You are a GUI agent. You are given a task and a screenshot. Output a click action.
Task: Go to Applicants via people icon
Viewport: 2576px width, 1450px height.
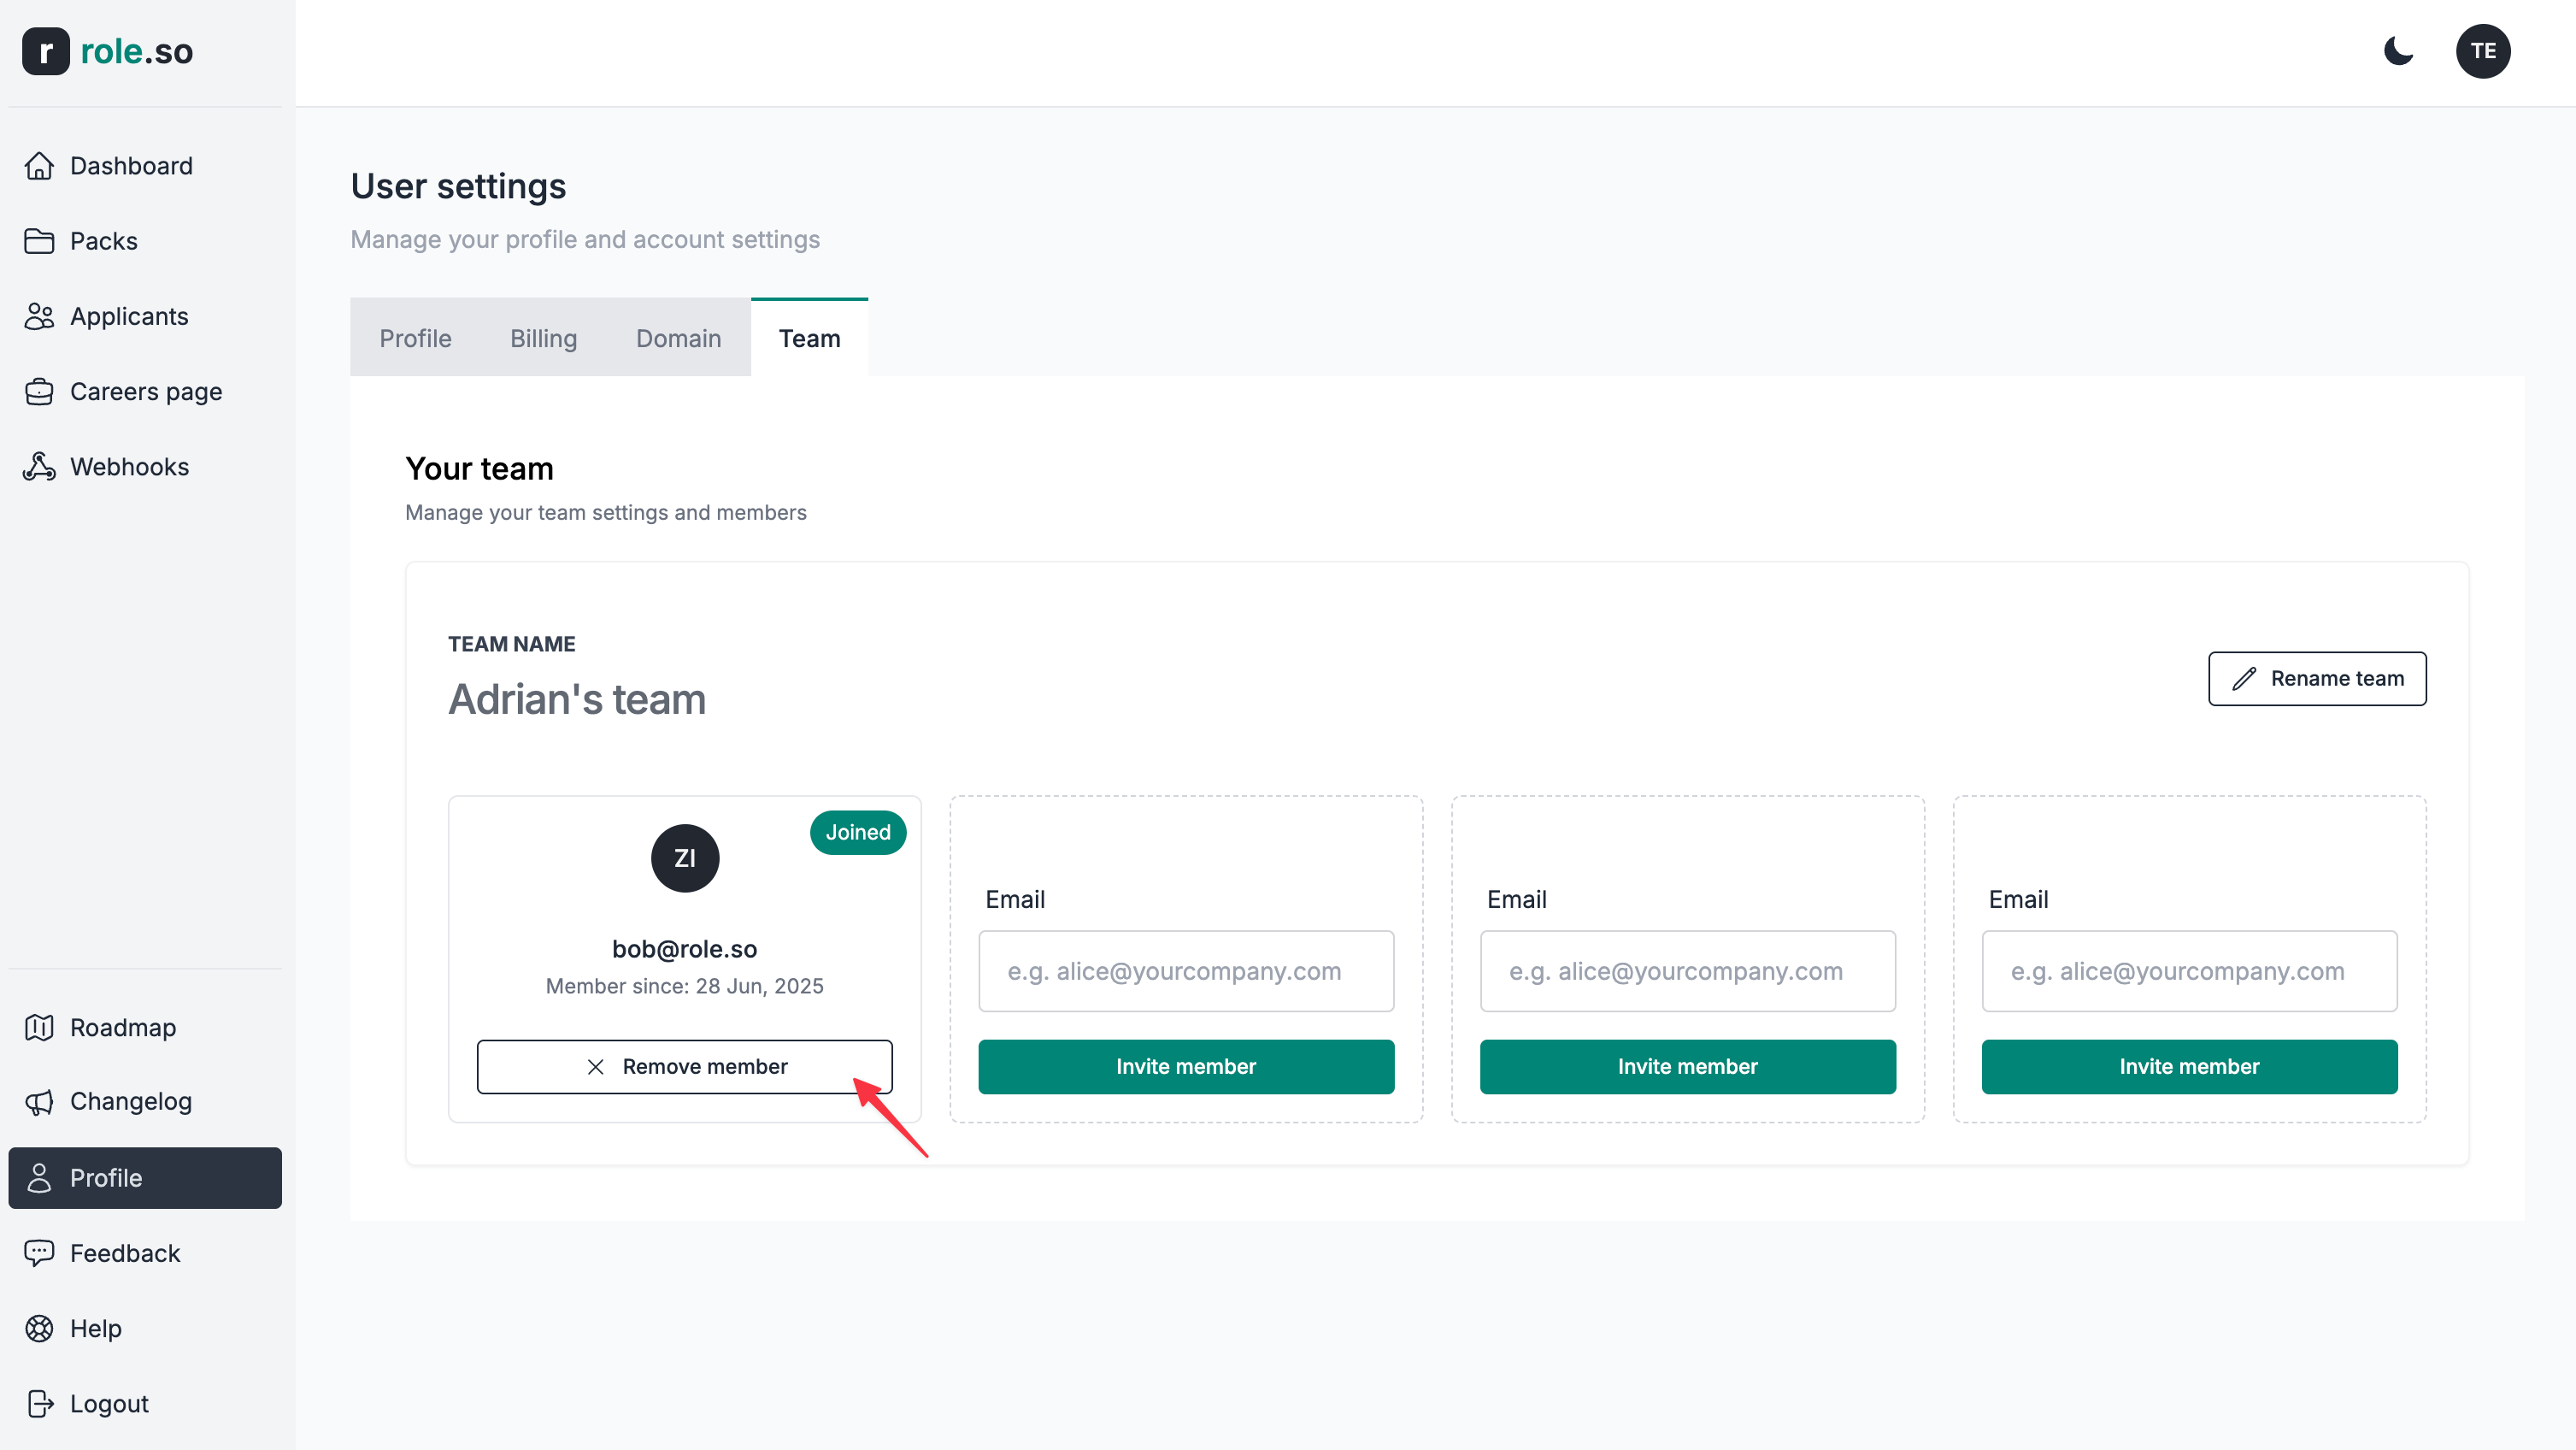(39, 316)
